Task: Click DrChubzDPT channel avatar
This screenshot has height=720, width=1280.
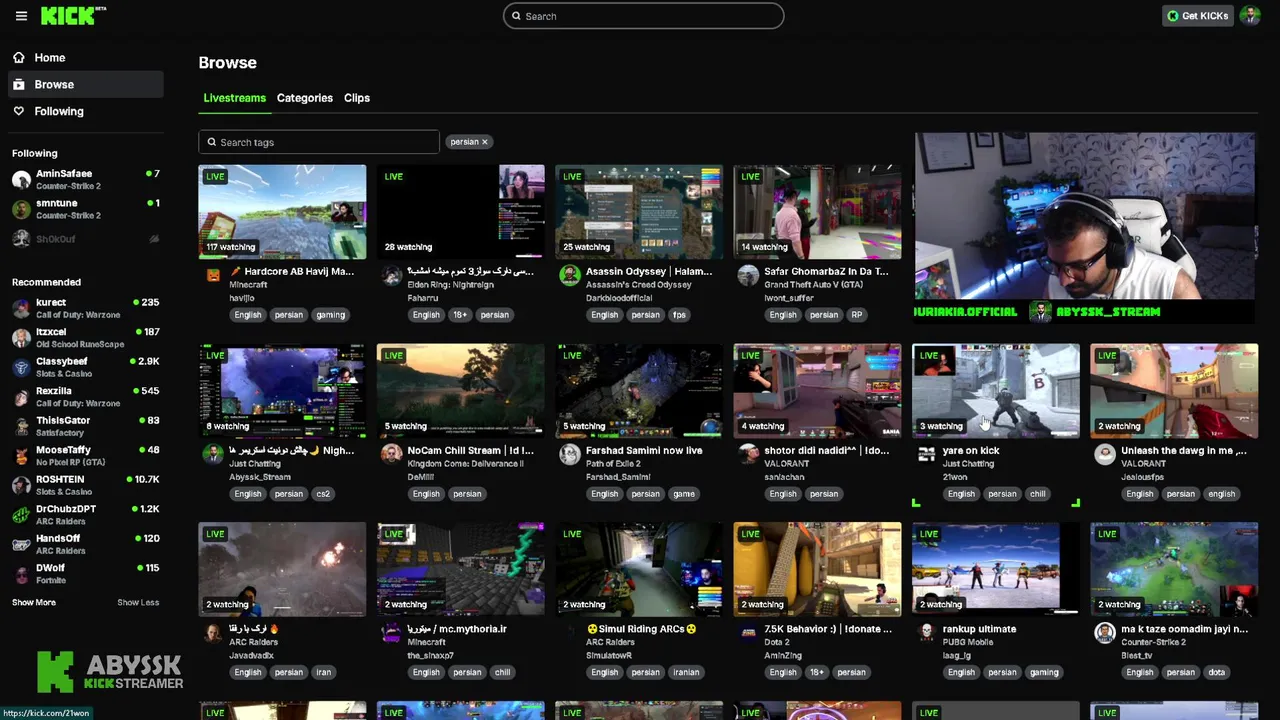Action: [x=21, y=515]
